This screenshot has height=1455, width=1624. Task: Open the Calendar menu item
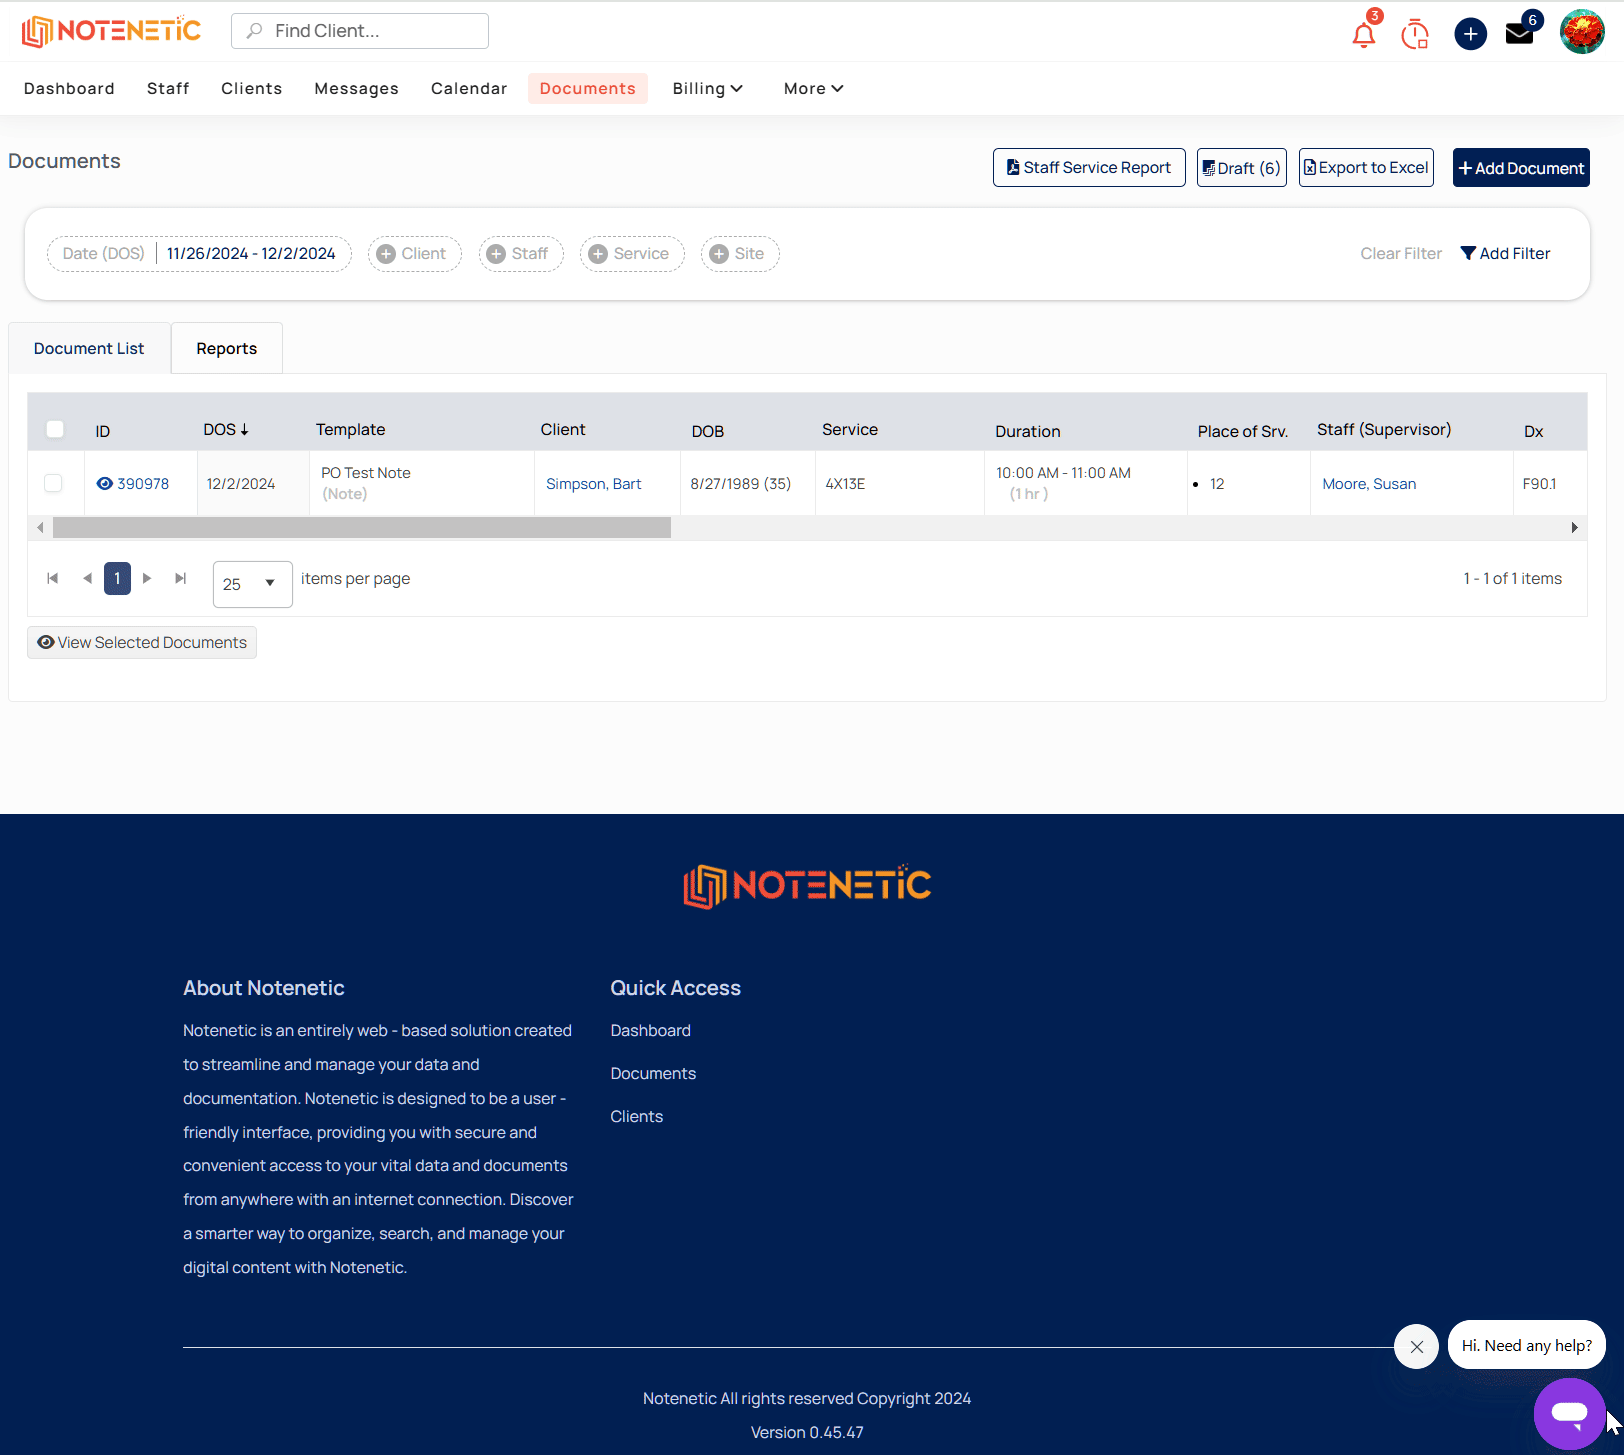[x=469, y=89]
